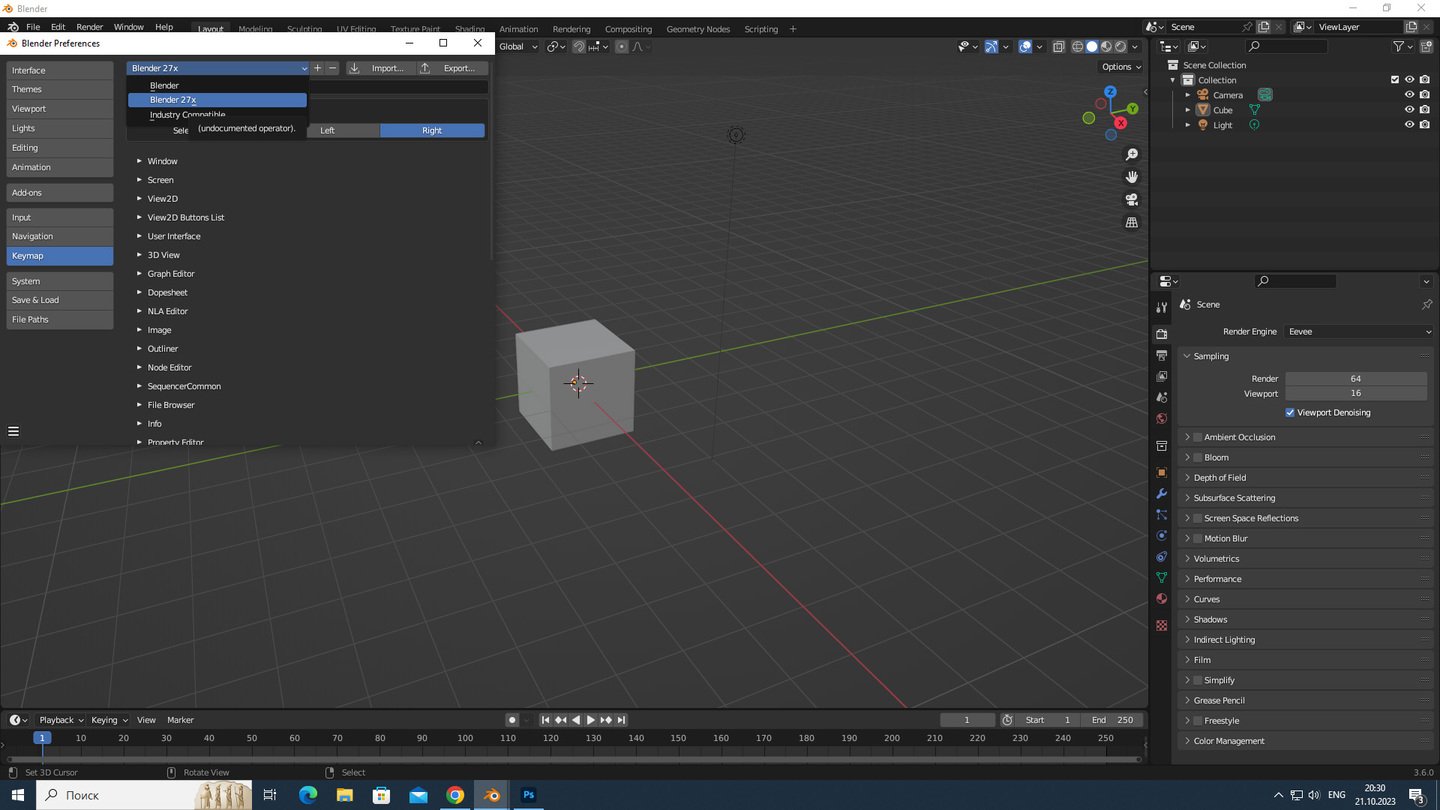
Task: Choose Blender preset from the dropdown list
Action: 165,86
